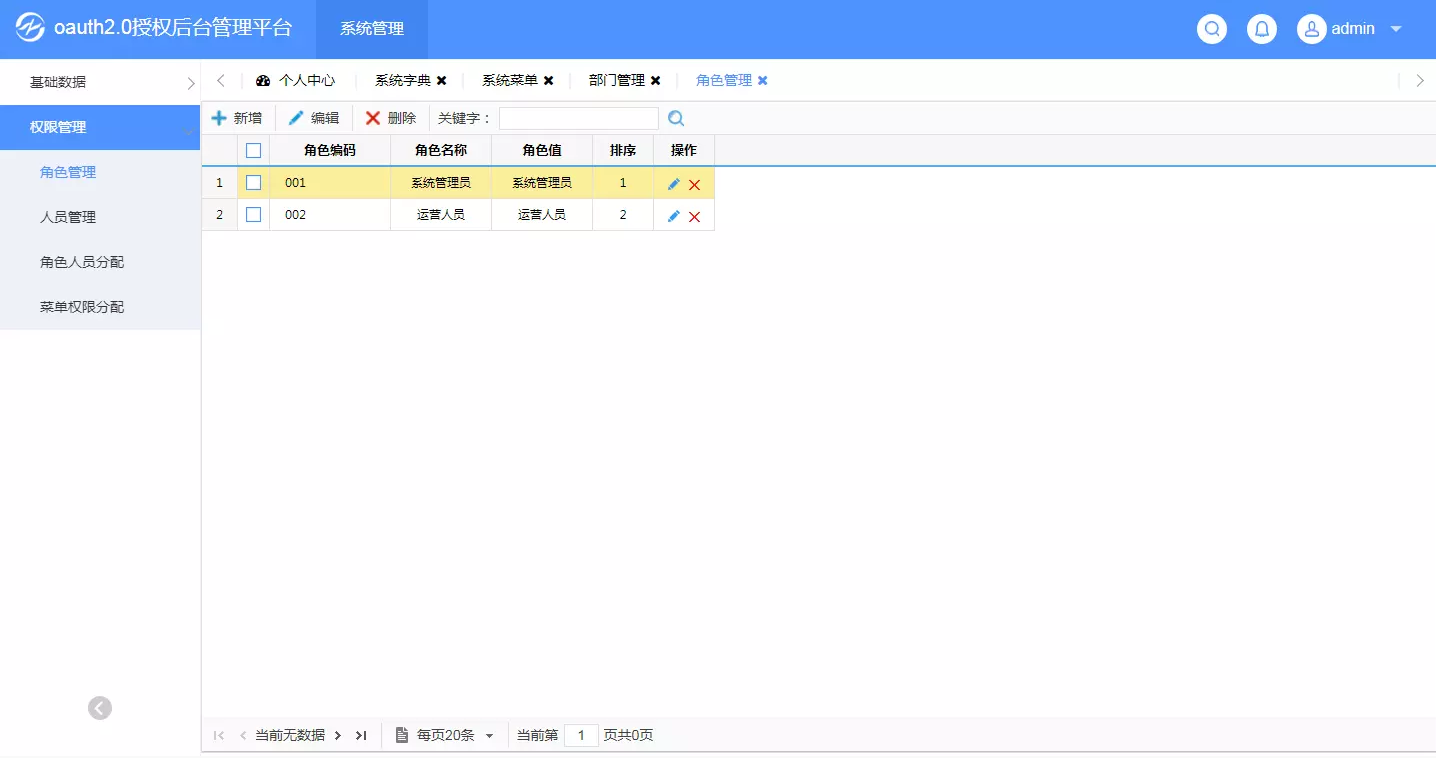
Task: Toggle the select-all checkbox in the table header
Action: tap(253, 151)
